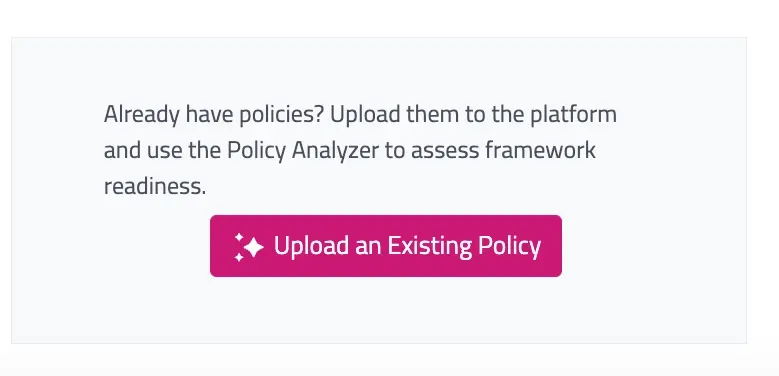The height and width of the screenshot is (376, 779).
Task: Select the large four-point star in sparkle icon
Action: 254,247
